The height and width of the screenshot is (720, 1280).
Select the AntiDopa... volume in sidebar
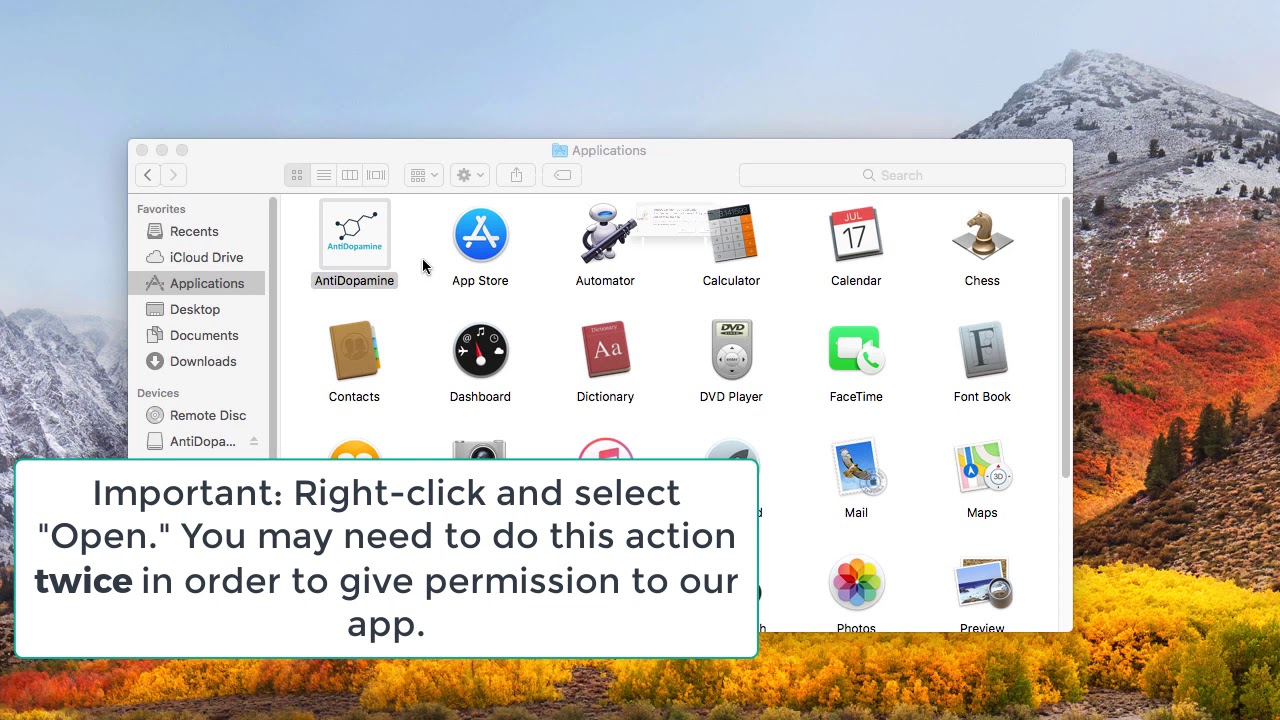197,441
